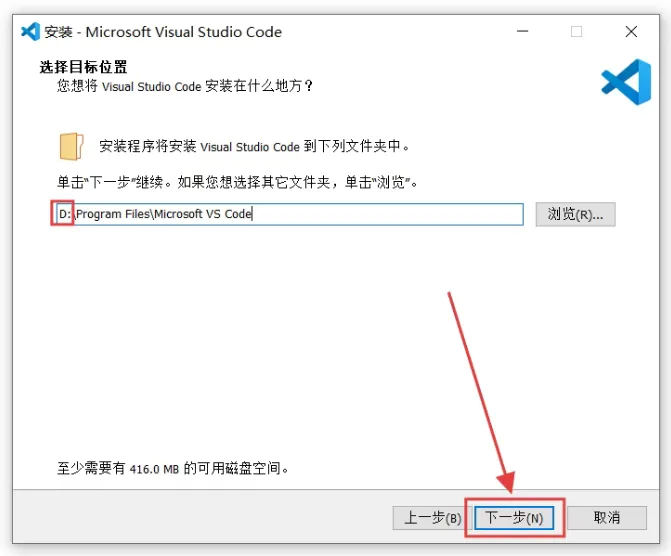Screen dimensions: 671x556
Task: Click the VS Code icon in the title bar
Action: coord(30,31)
